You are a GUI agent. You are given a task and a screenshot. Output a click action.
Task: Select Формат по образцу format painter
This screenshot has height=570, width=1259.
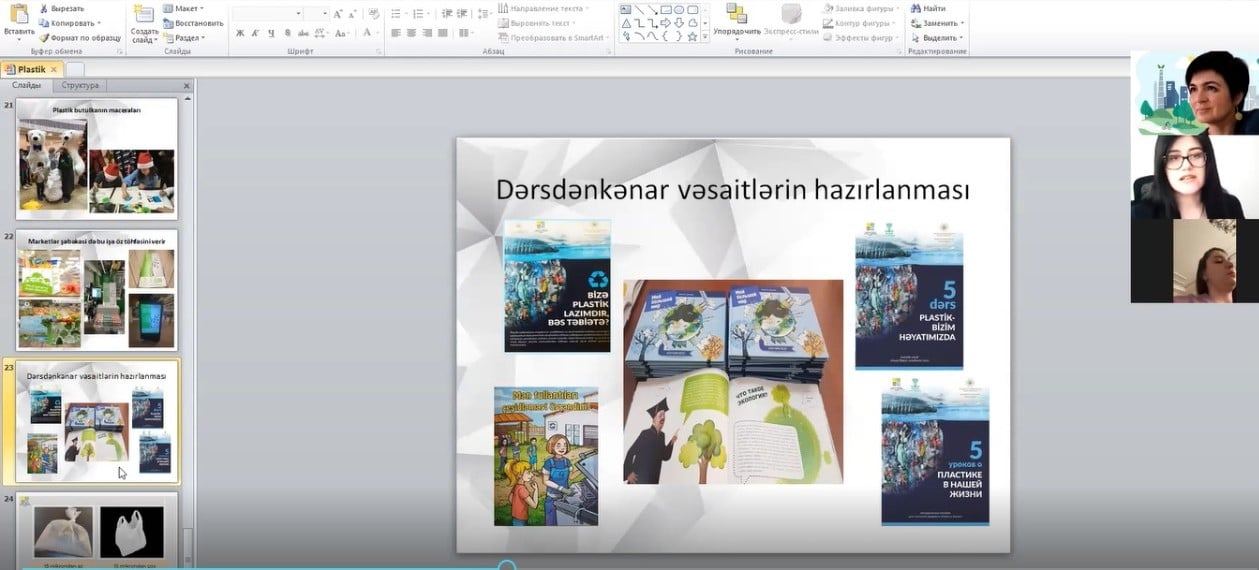[78, 36]
